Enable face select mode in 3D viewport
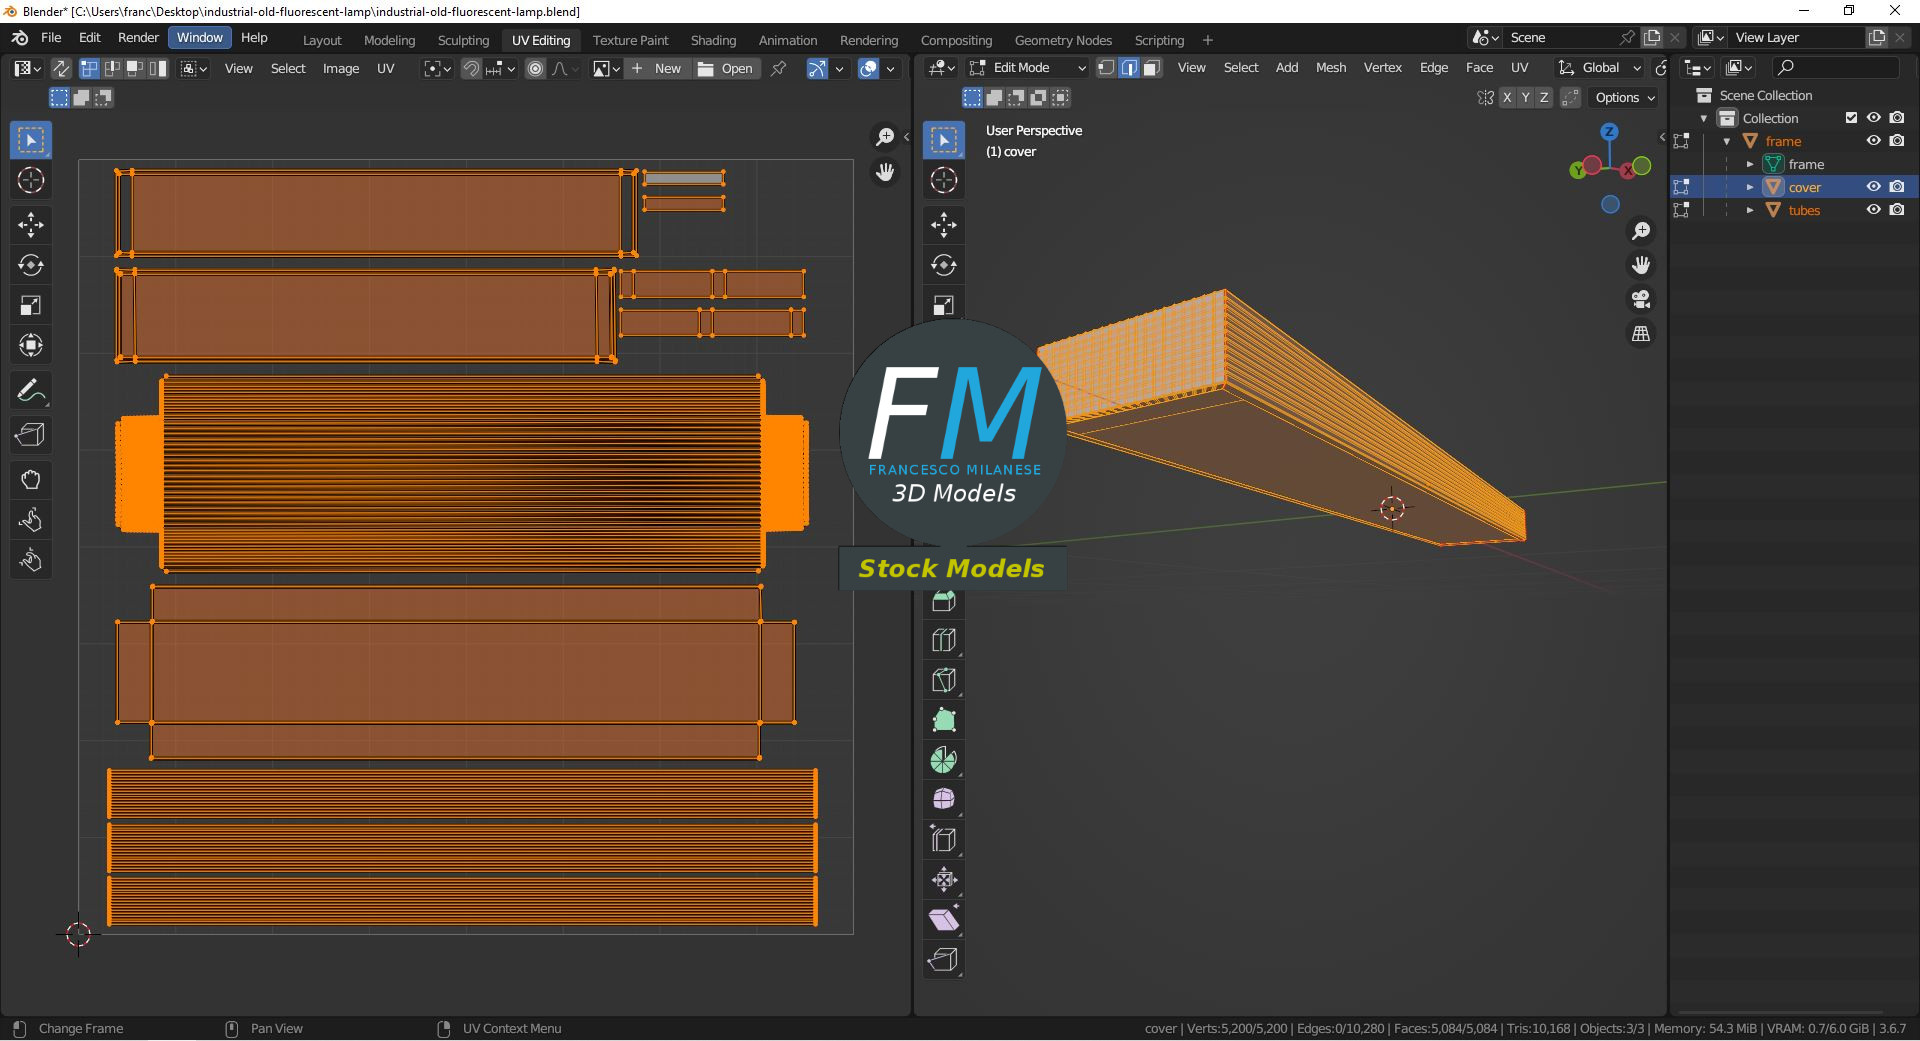The image size is (1920, 1041). (x=1152, y=68)
